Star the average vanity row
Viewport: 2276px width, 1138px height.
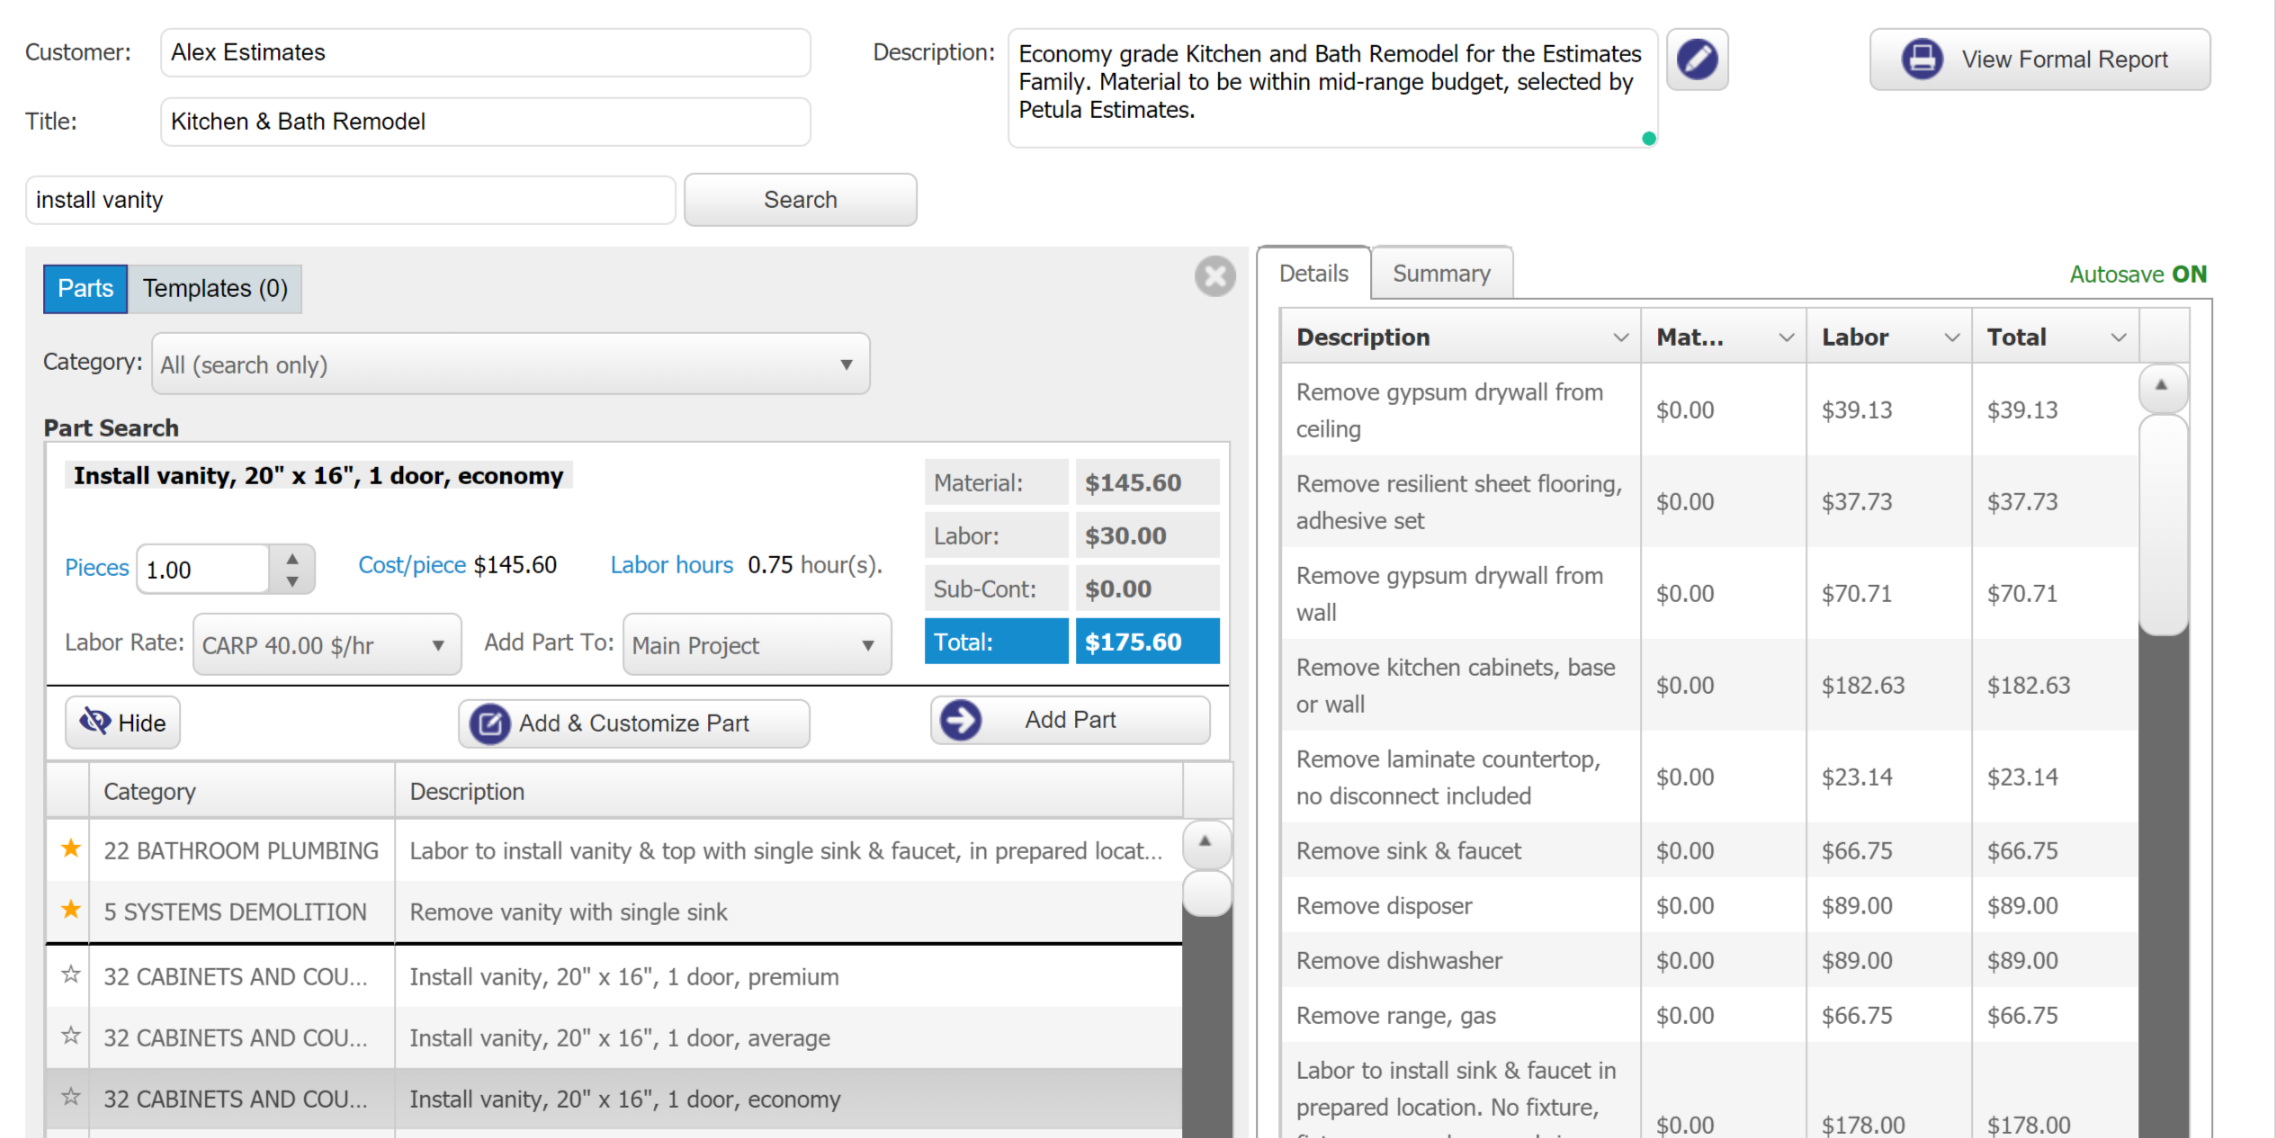[x=70, y=1036]
